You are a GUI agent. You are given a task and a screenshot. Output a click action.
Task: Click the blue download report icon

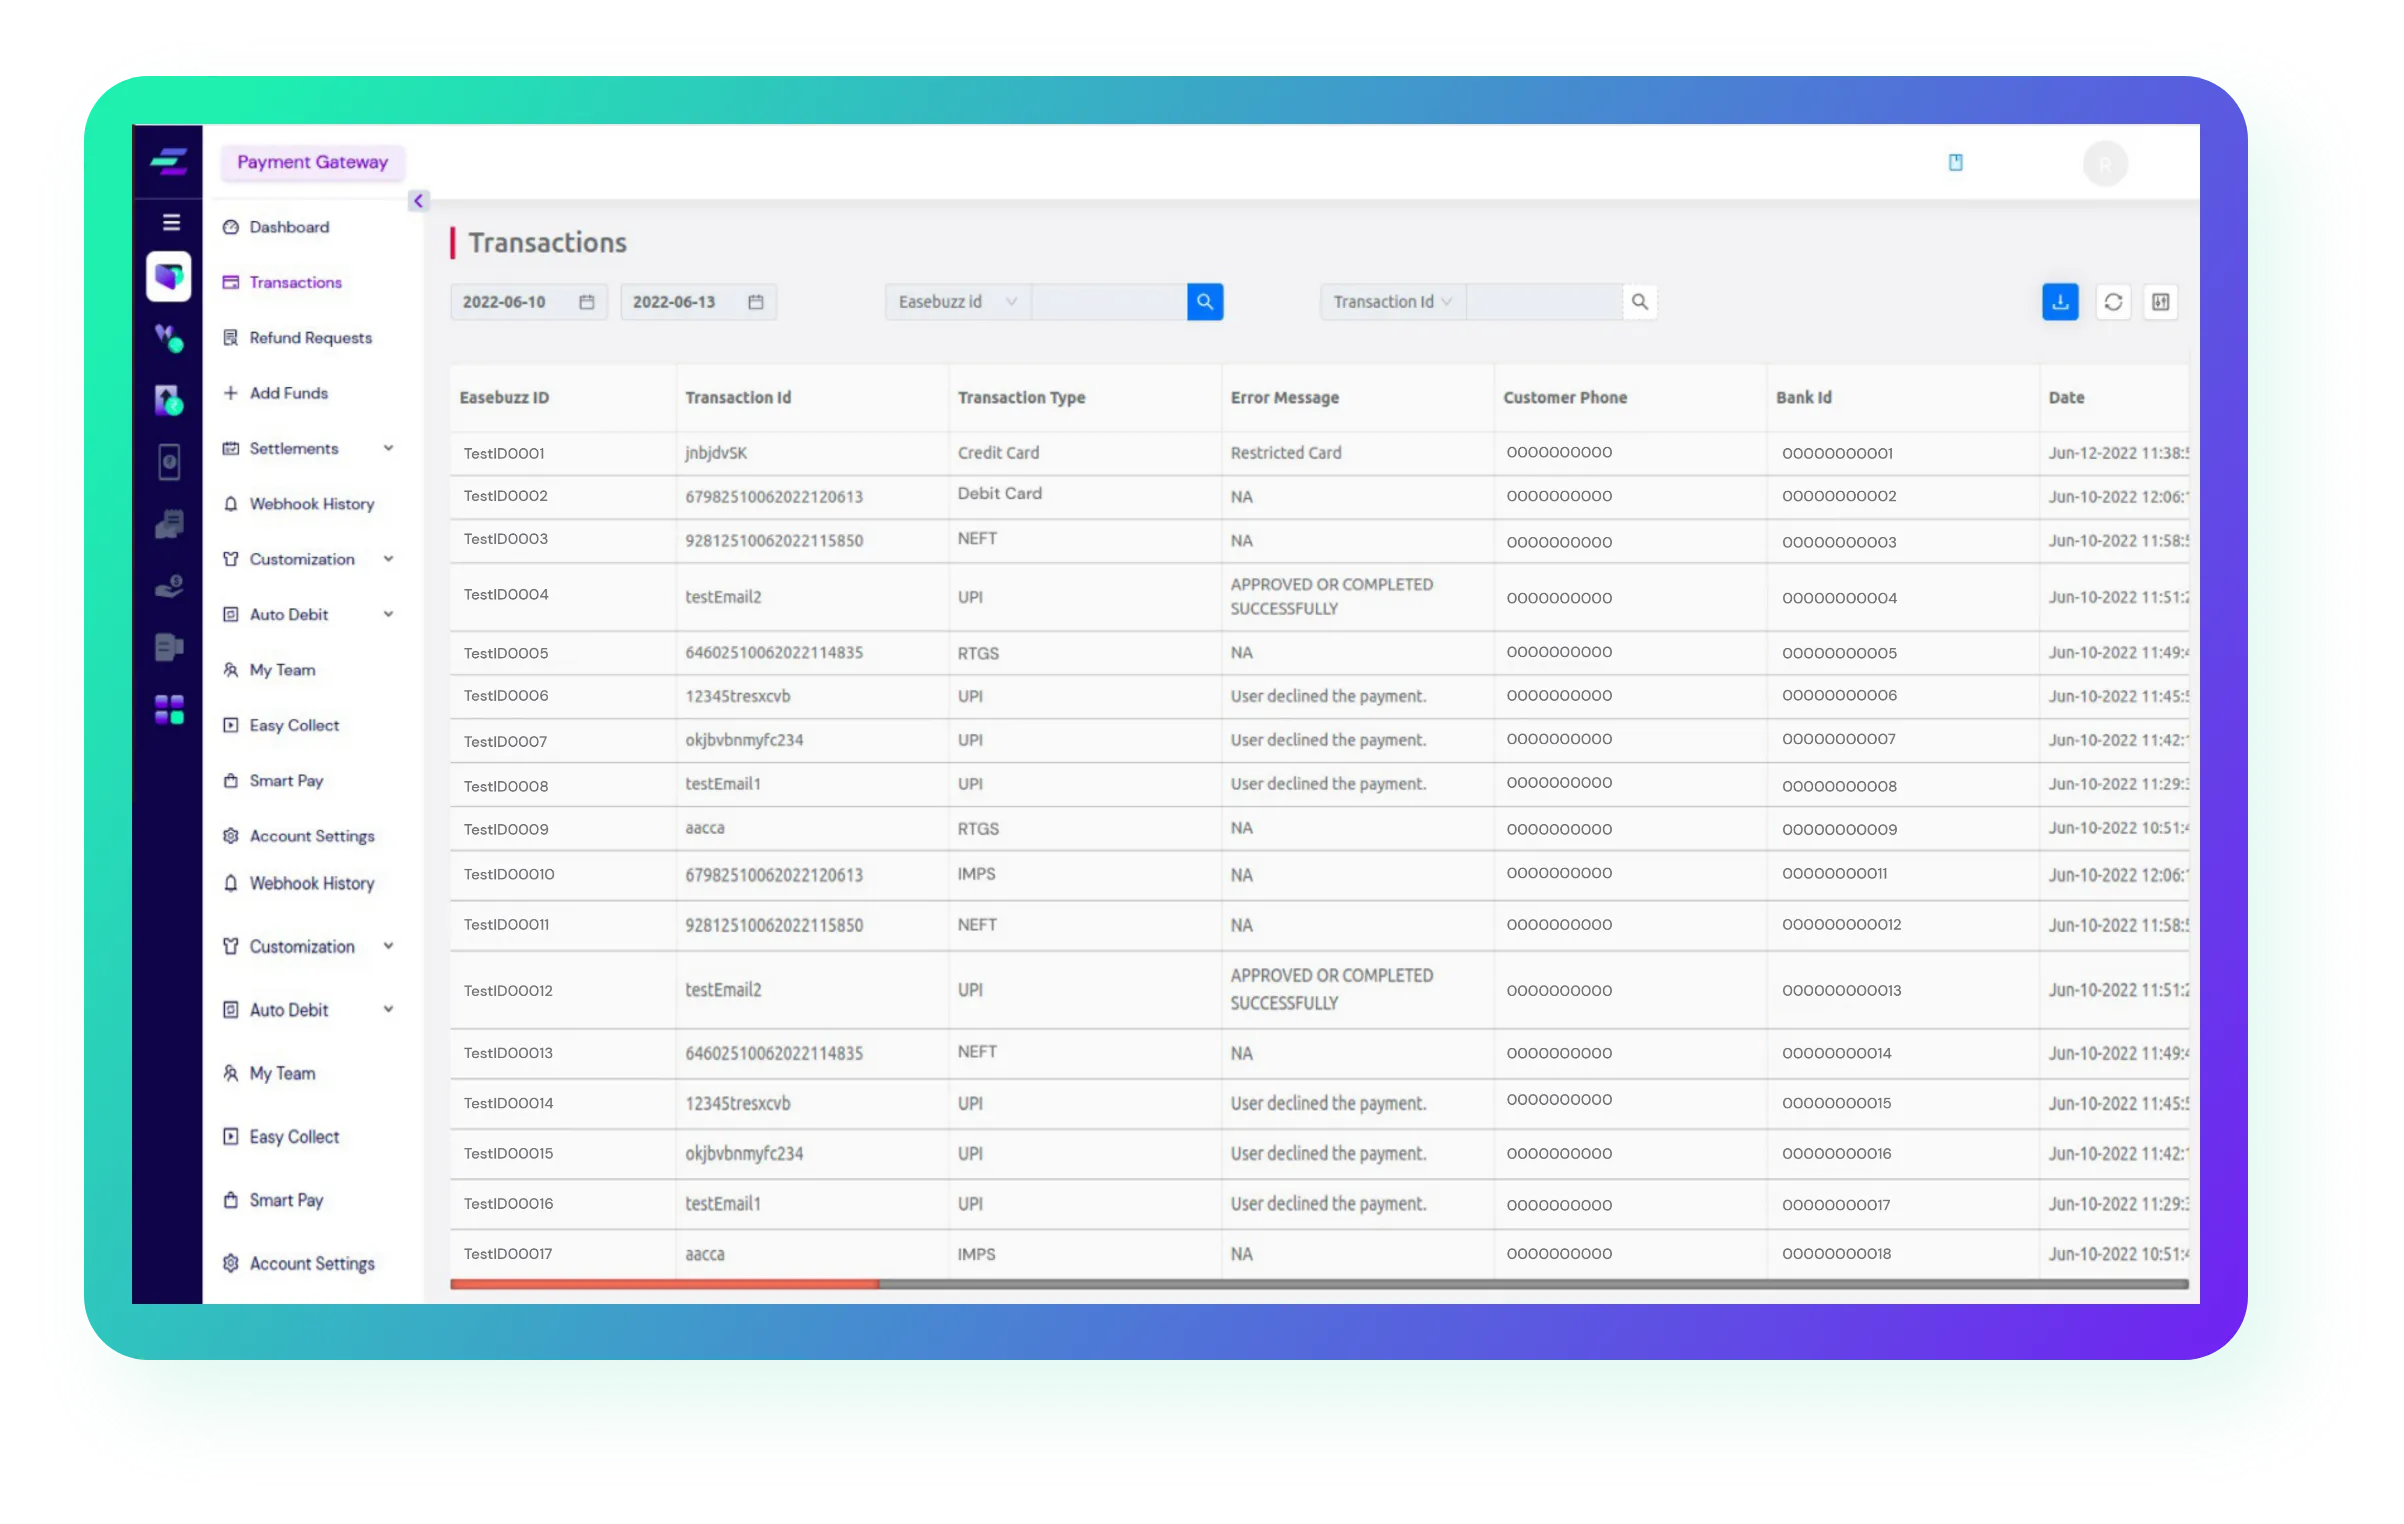[x=2060, y=302]
